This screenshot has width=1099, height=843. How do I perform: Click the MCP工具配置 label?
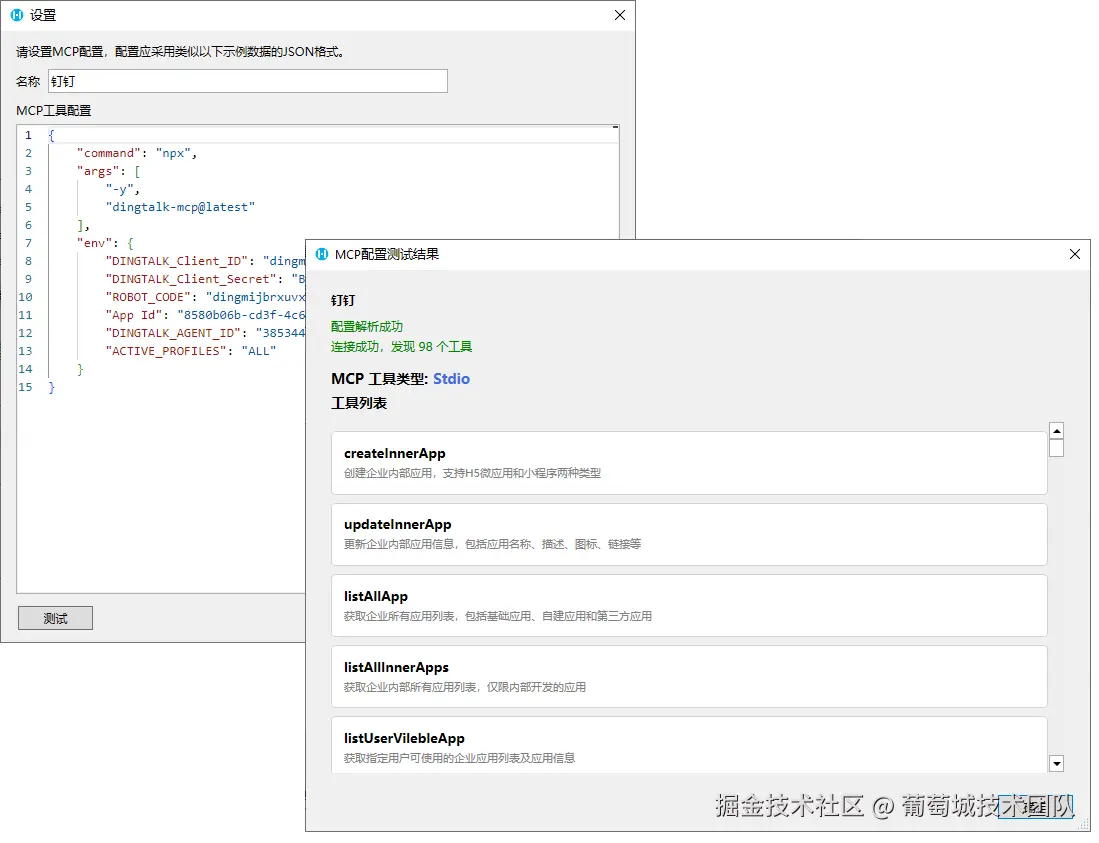pyautogui.click(x=54, y=111)
